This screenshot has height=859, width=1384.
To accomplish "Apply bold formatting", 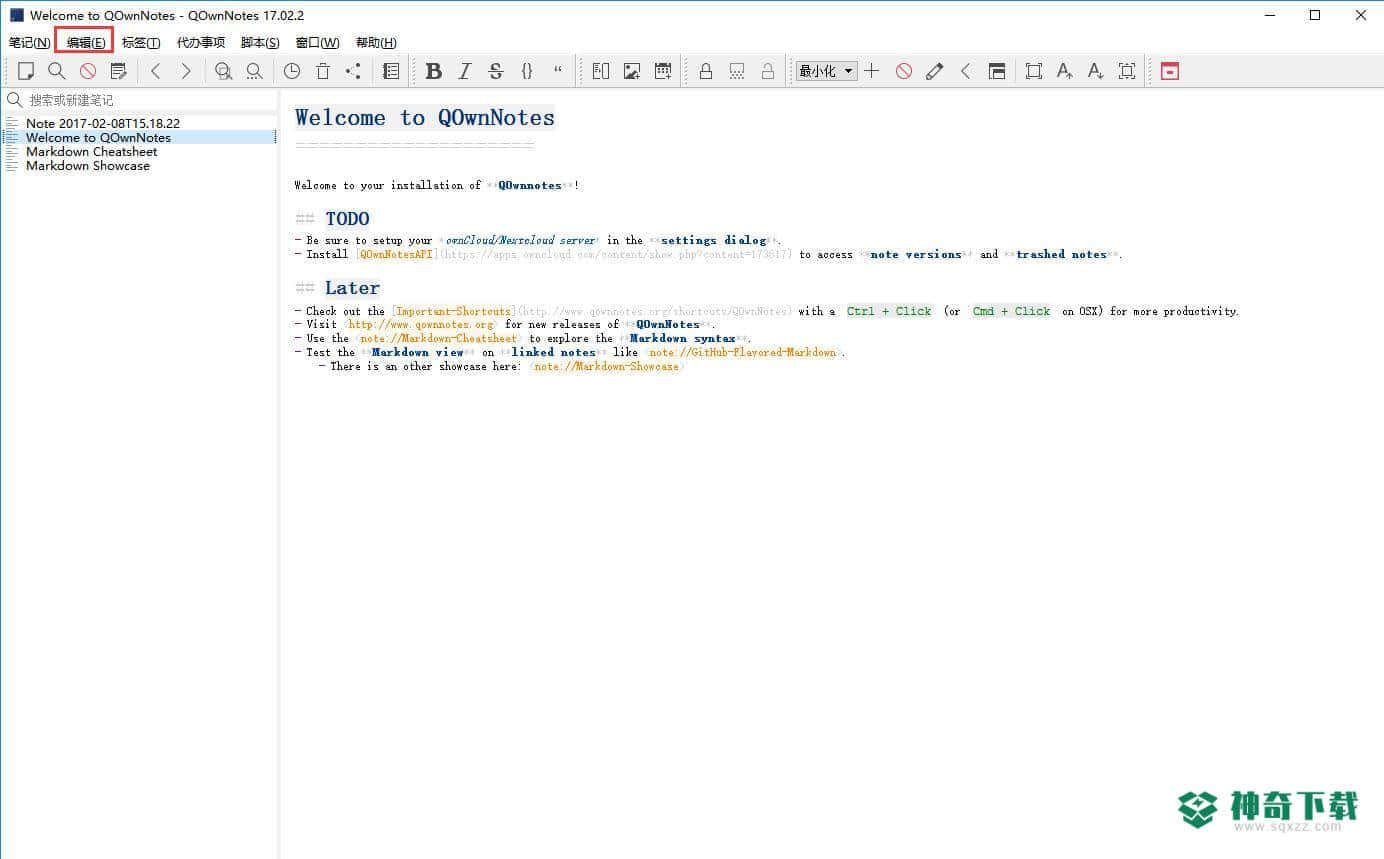I will 433,71.
